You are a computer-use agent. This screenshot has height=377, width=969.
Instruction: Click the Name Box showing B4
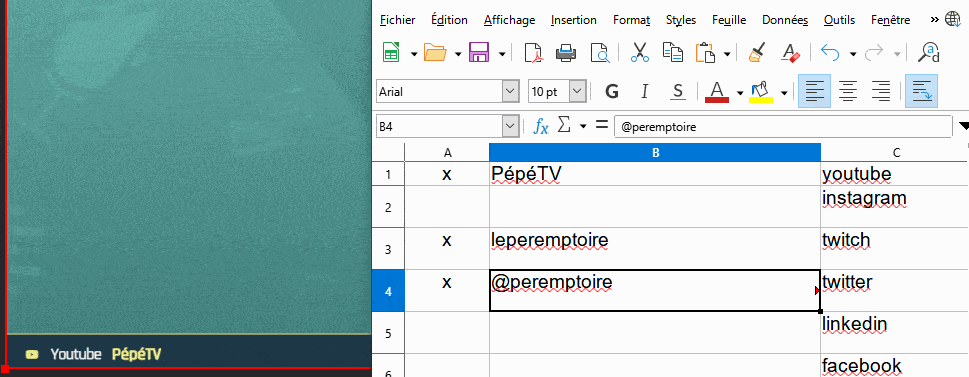(439, 127)
